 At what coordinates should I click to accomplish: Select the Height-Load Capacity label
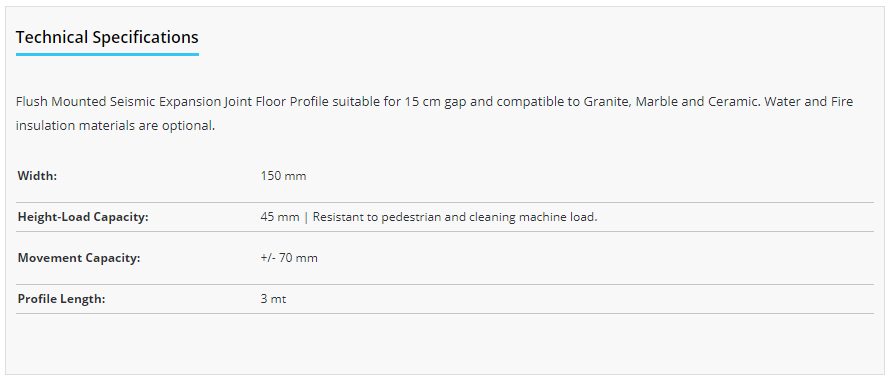click(83, 217)
